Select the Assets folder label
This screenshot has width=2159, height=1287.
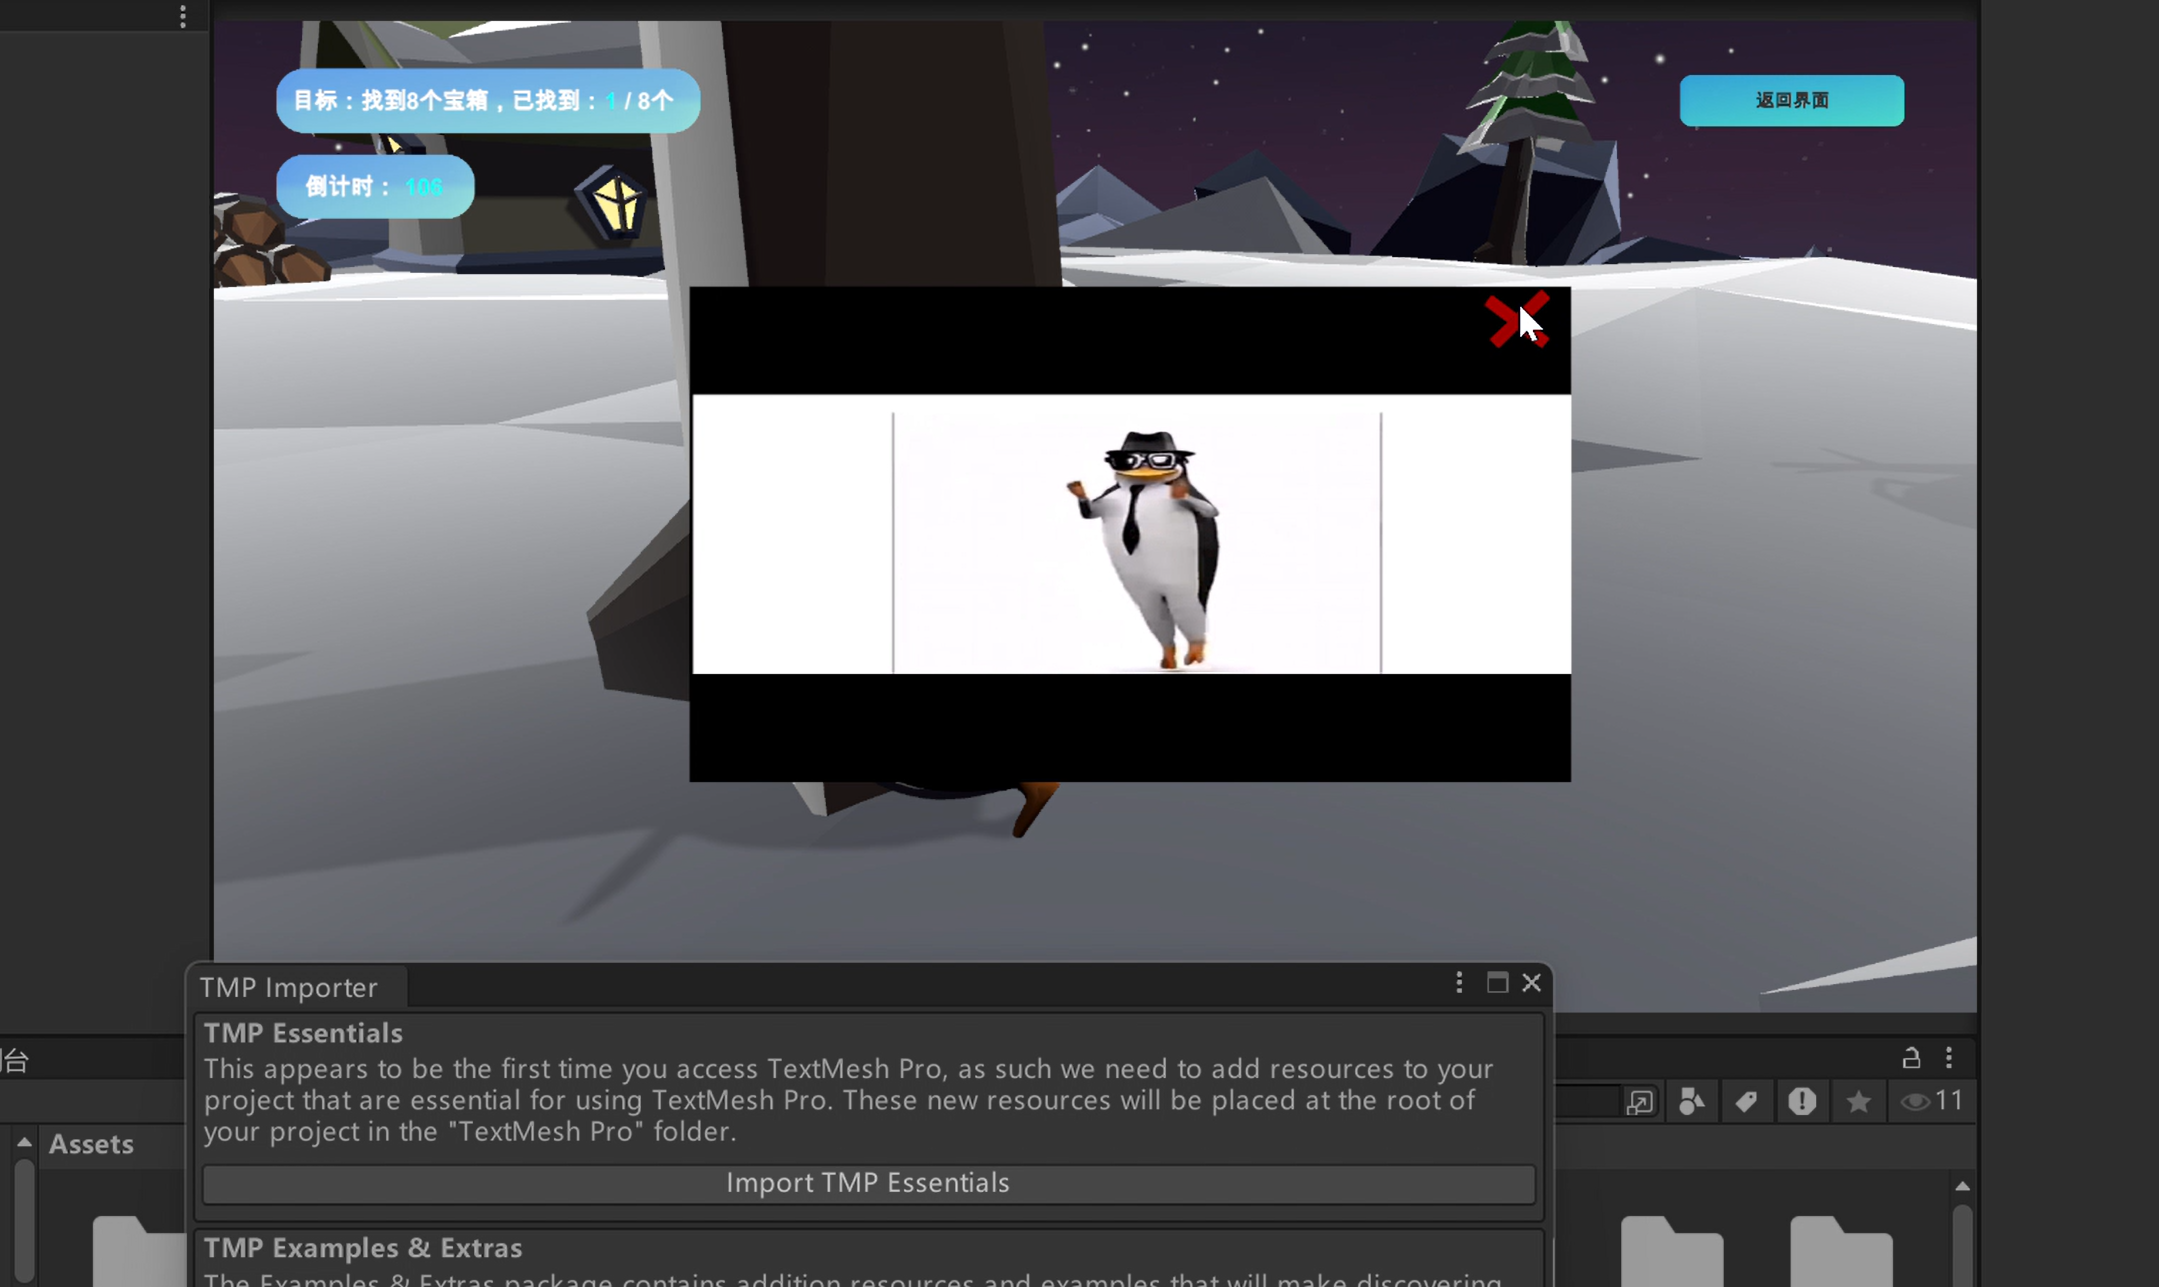[91, 1144]
